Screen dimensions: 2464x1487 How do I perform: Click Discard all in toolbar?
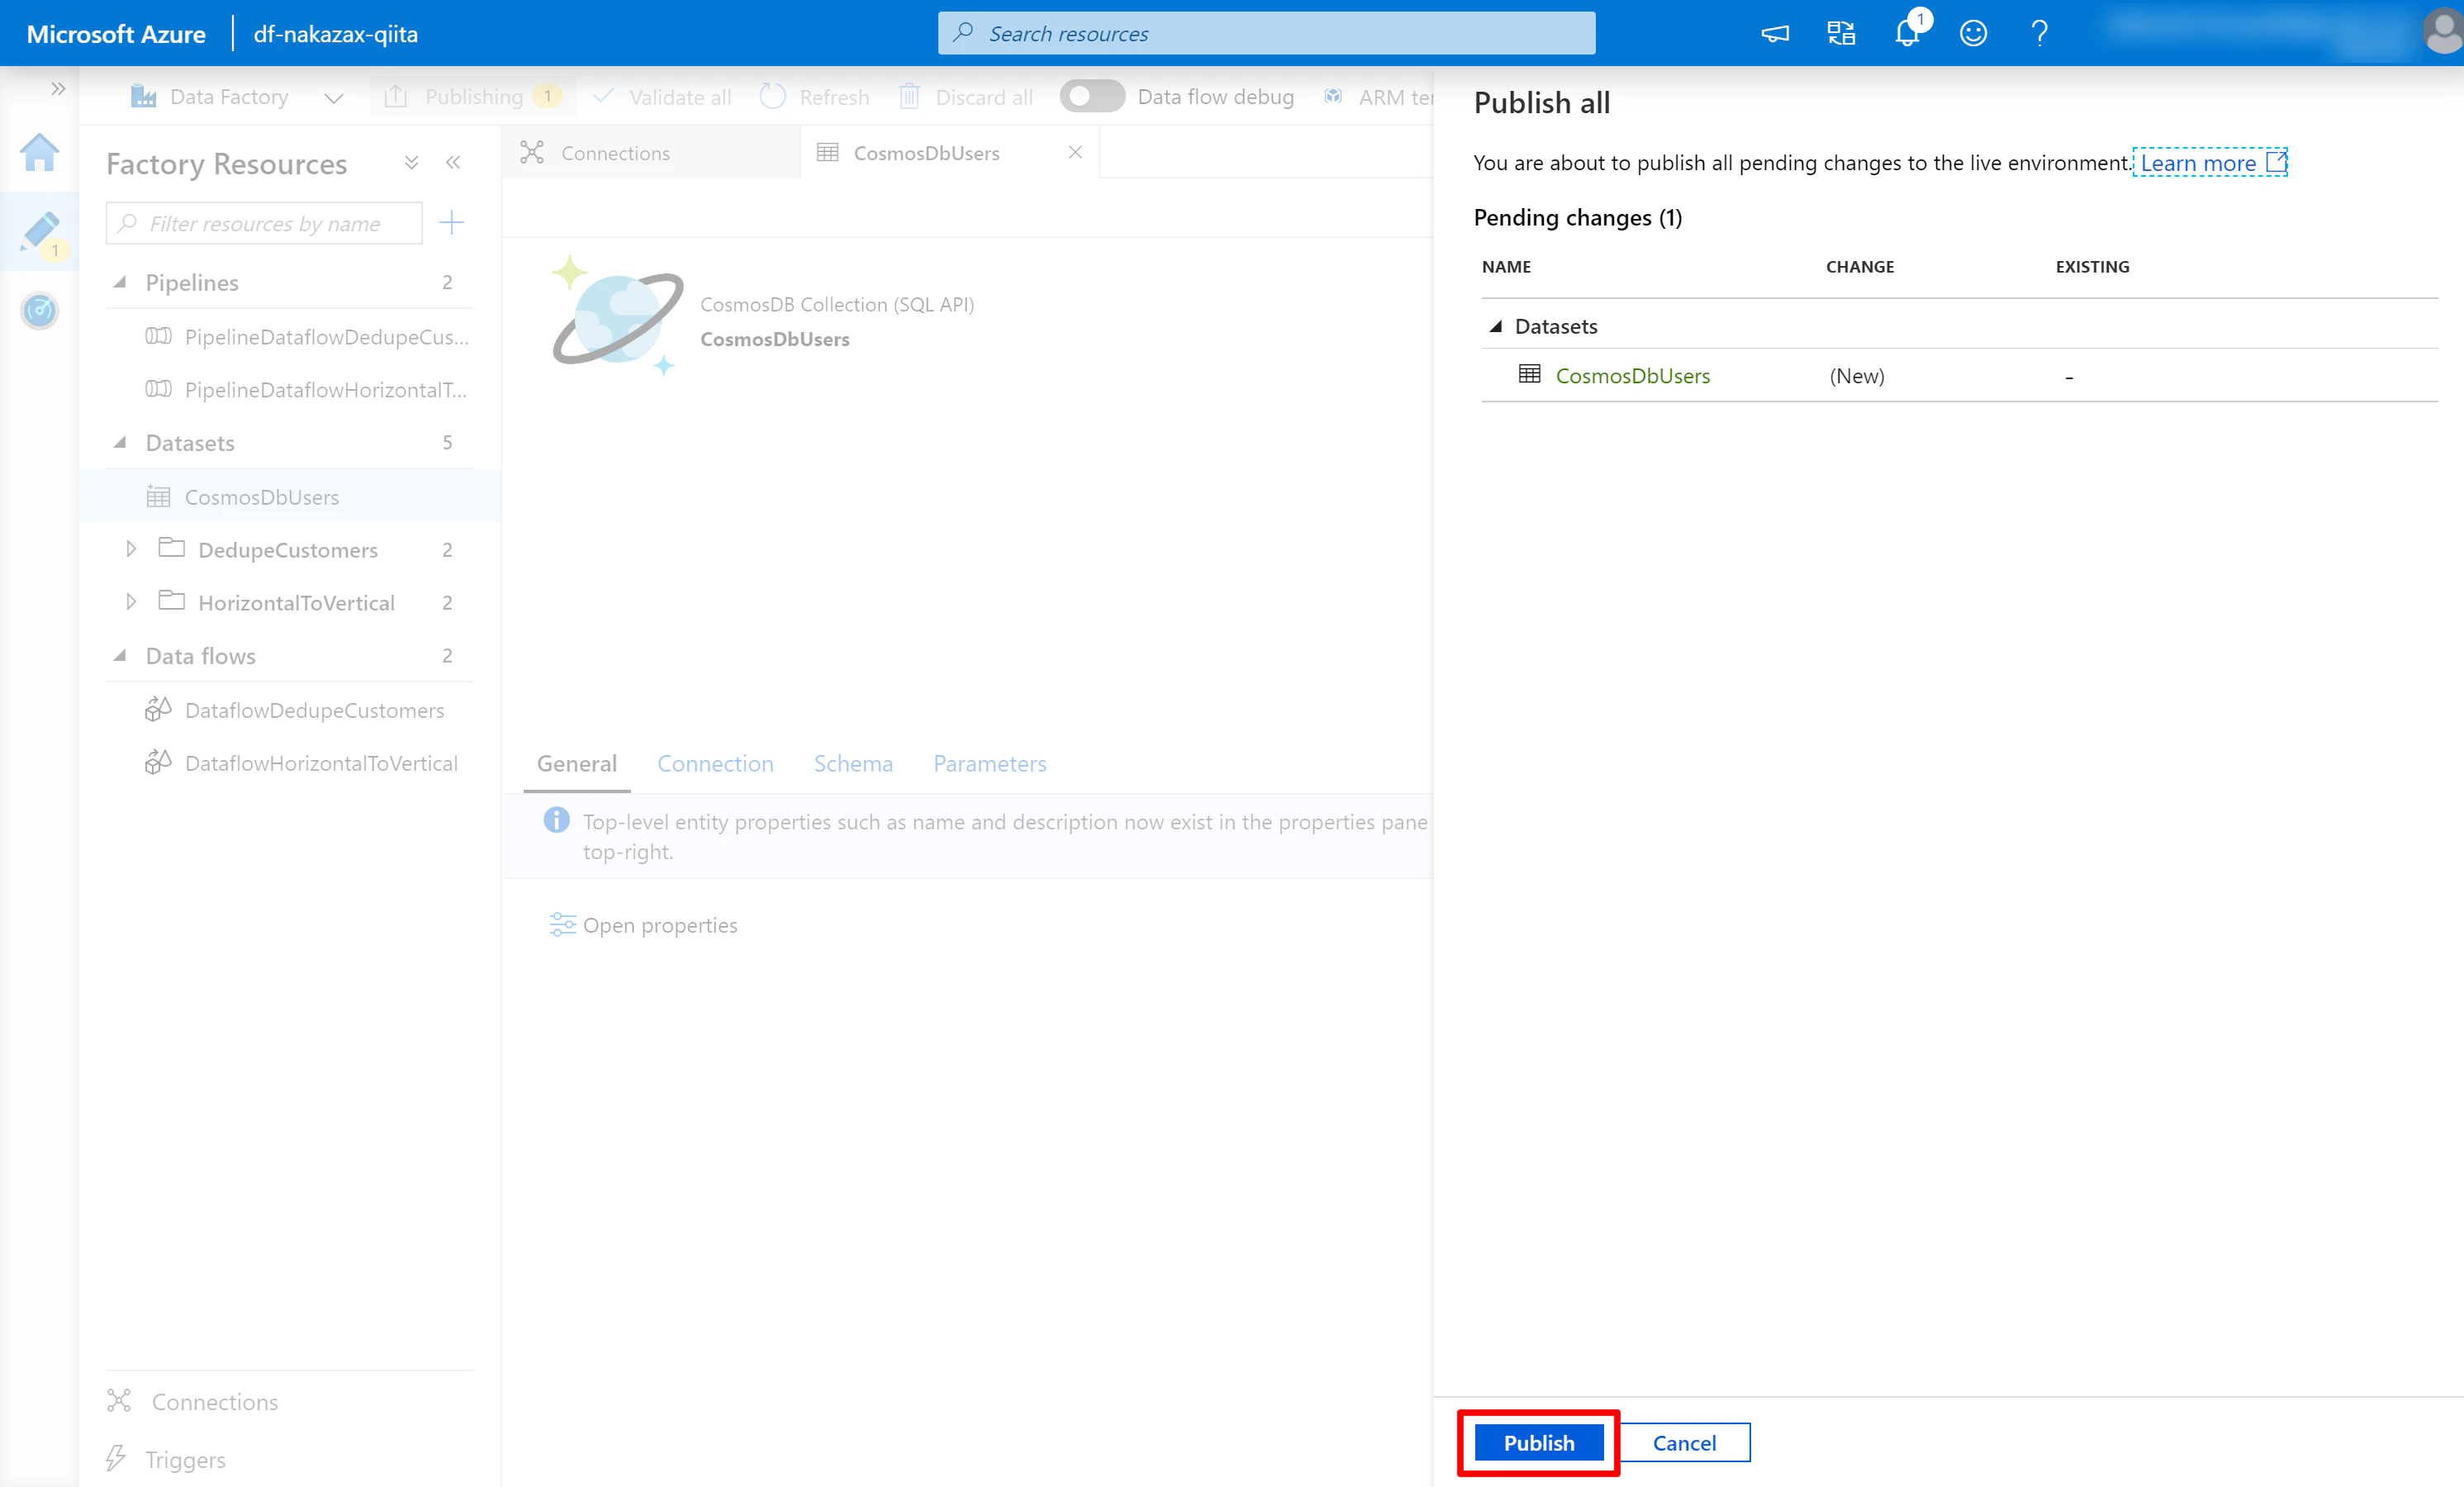(965, 97)
